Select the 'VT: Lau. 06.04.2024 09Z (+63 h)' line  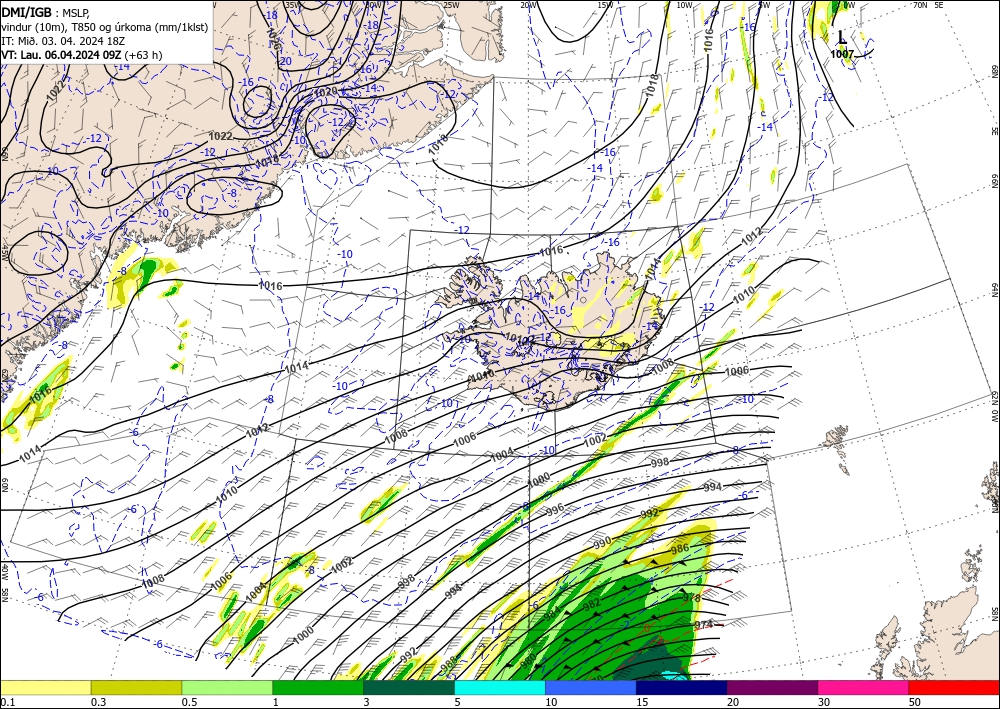pos(82,55)
